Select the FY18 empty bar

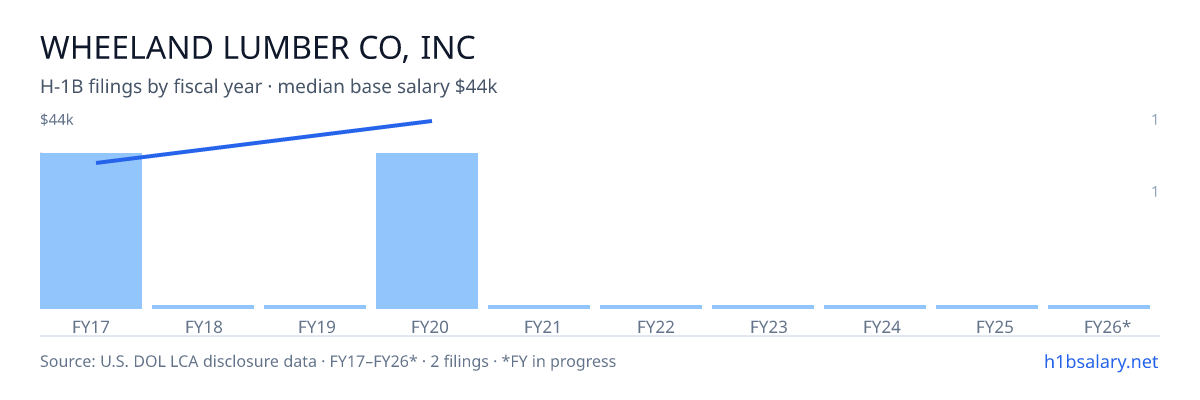pos(203,307)
